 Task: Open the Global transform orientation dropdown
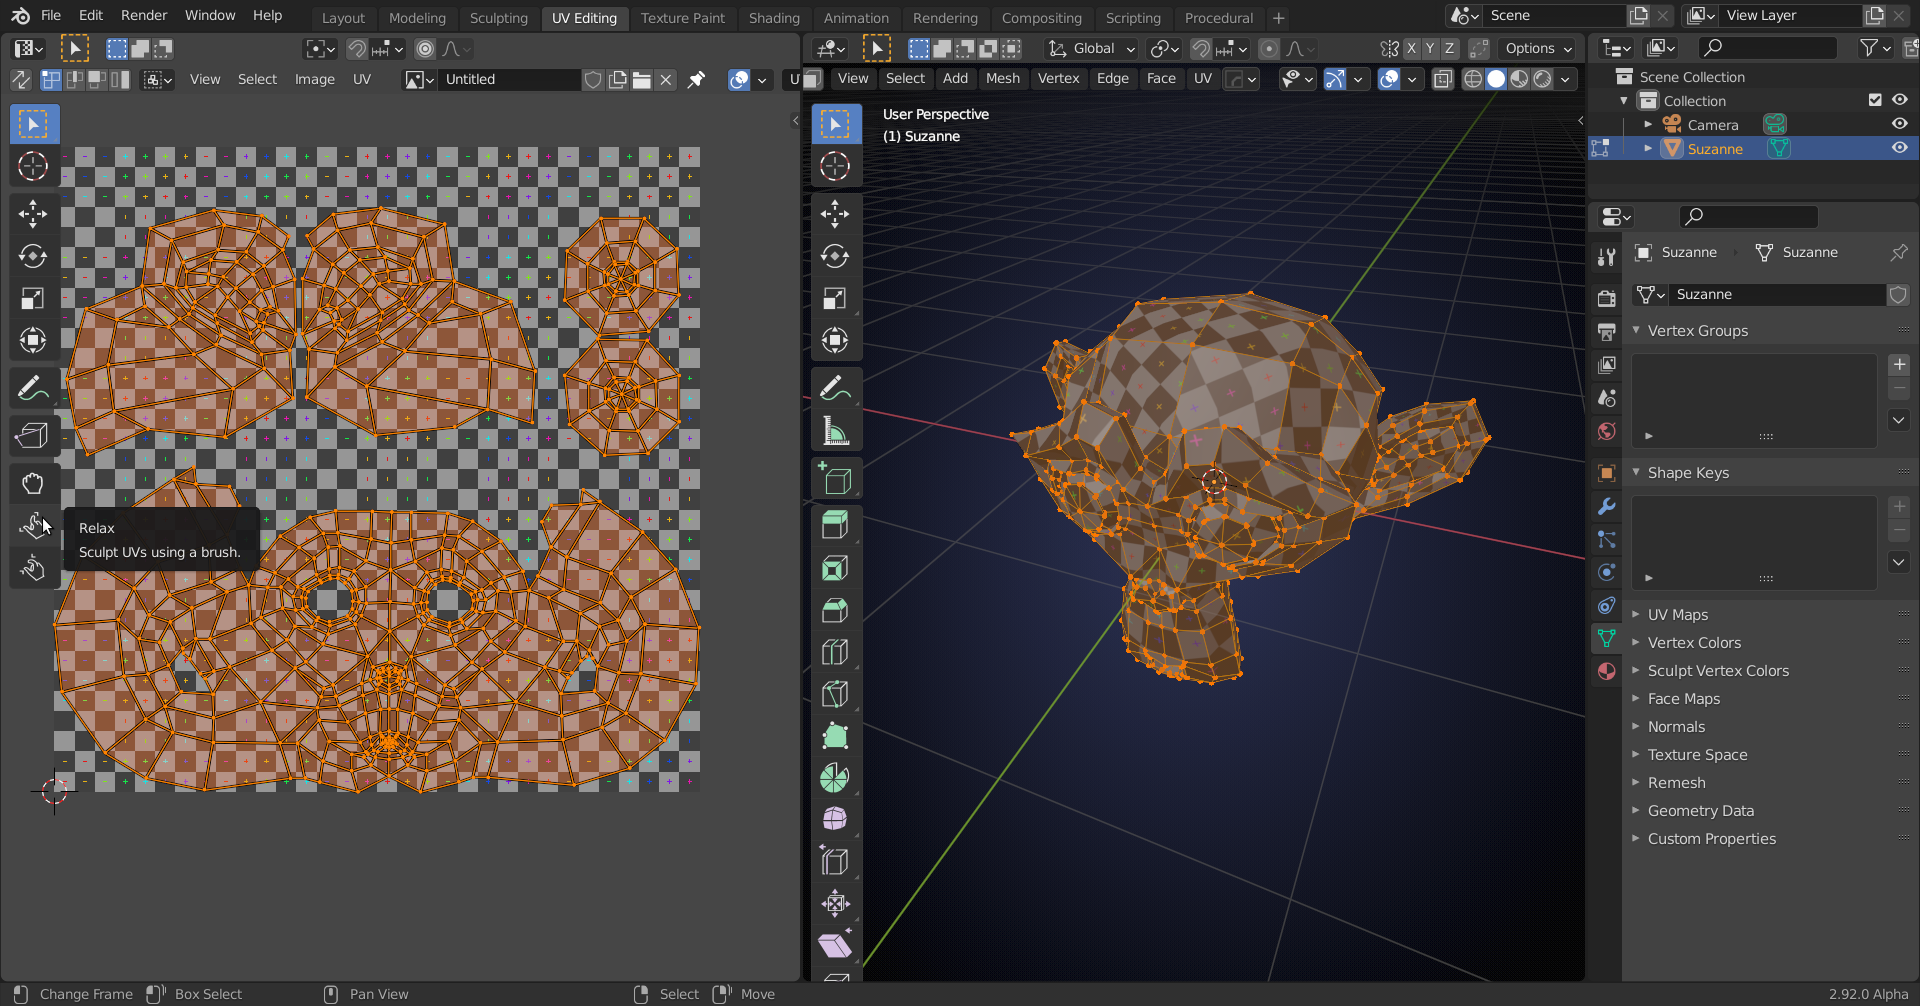(1091, 49)
